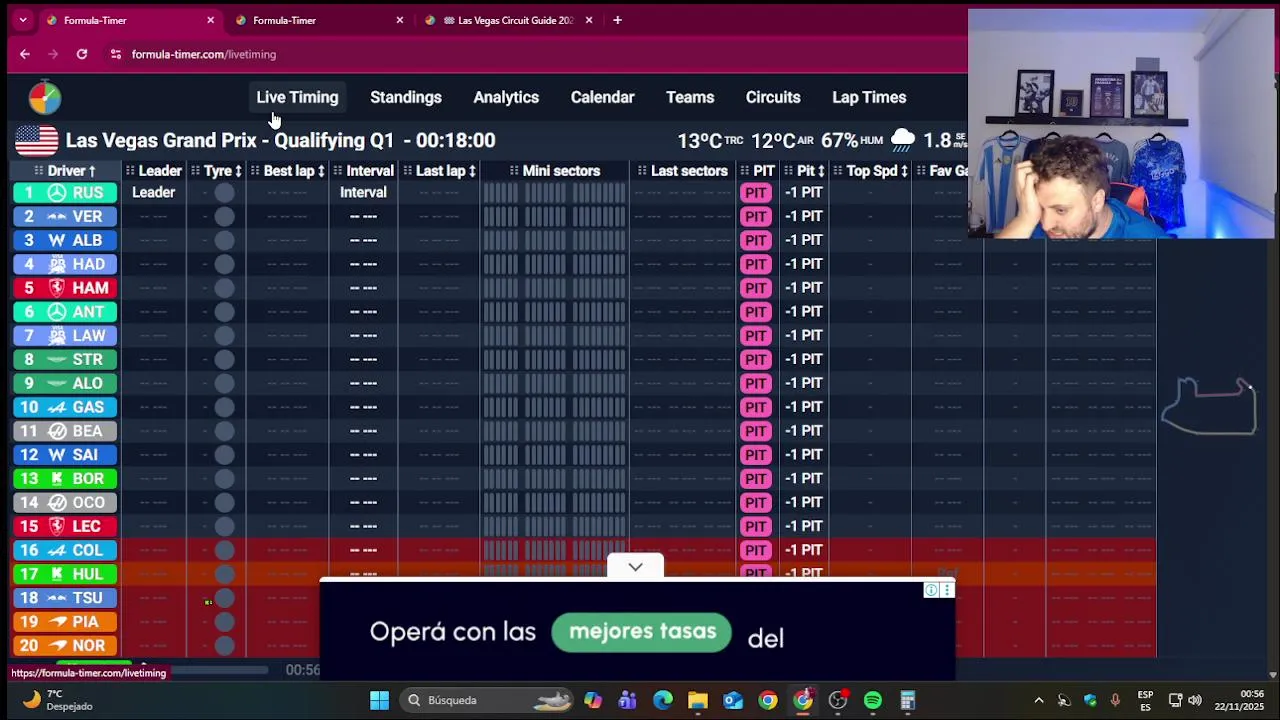The height and width of the screenshot is (720, 1280).
Task: Sort by the Pit column header
Action: [805, 171]
